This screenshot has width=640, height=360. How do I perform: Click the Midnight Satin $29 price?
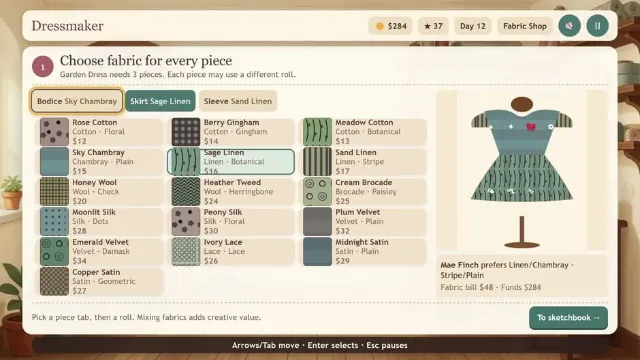(x=342, y=261)
